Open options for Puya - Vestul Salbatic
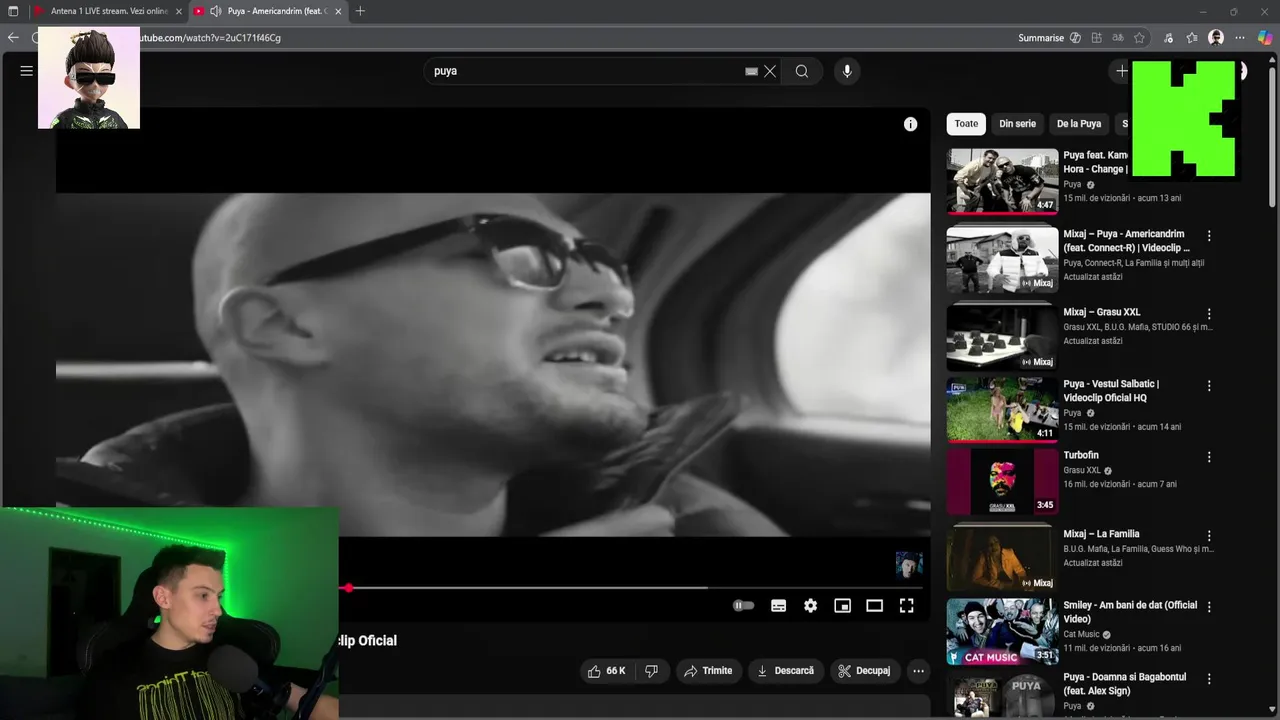This screenshot has width=1280, height=720. (x=1209, y=386)
